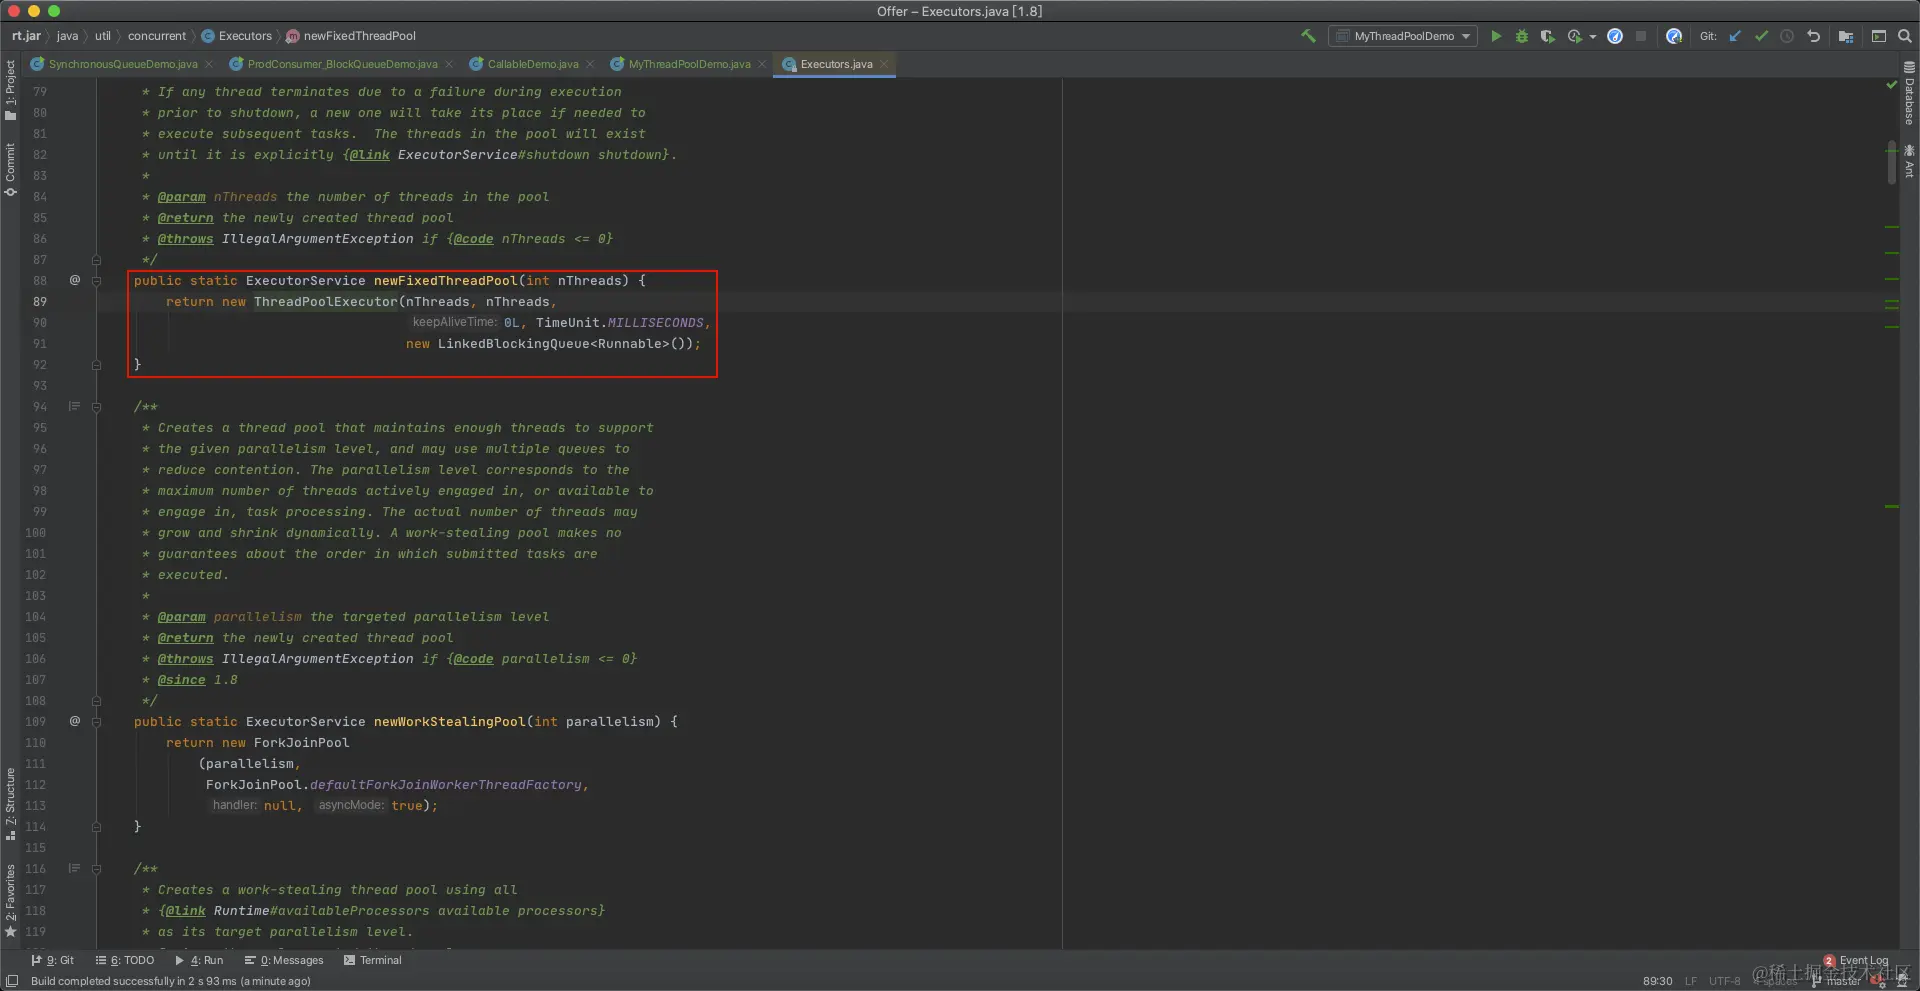Toggle tool window bars icon in status bar

(x=12, y=981)
